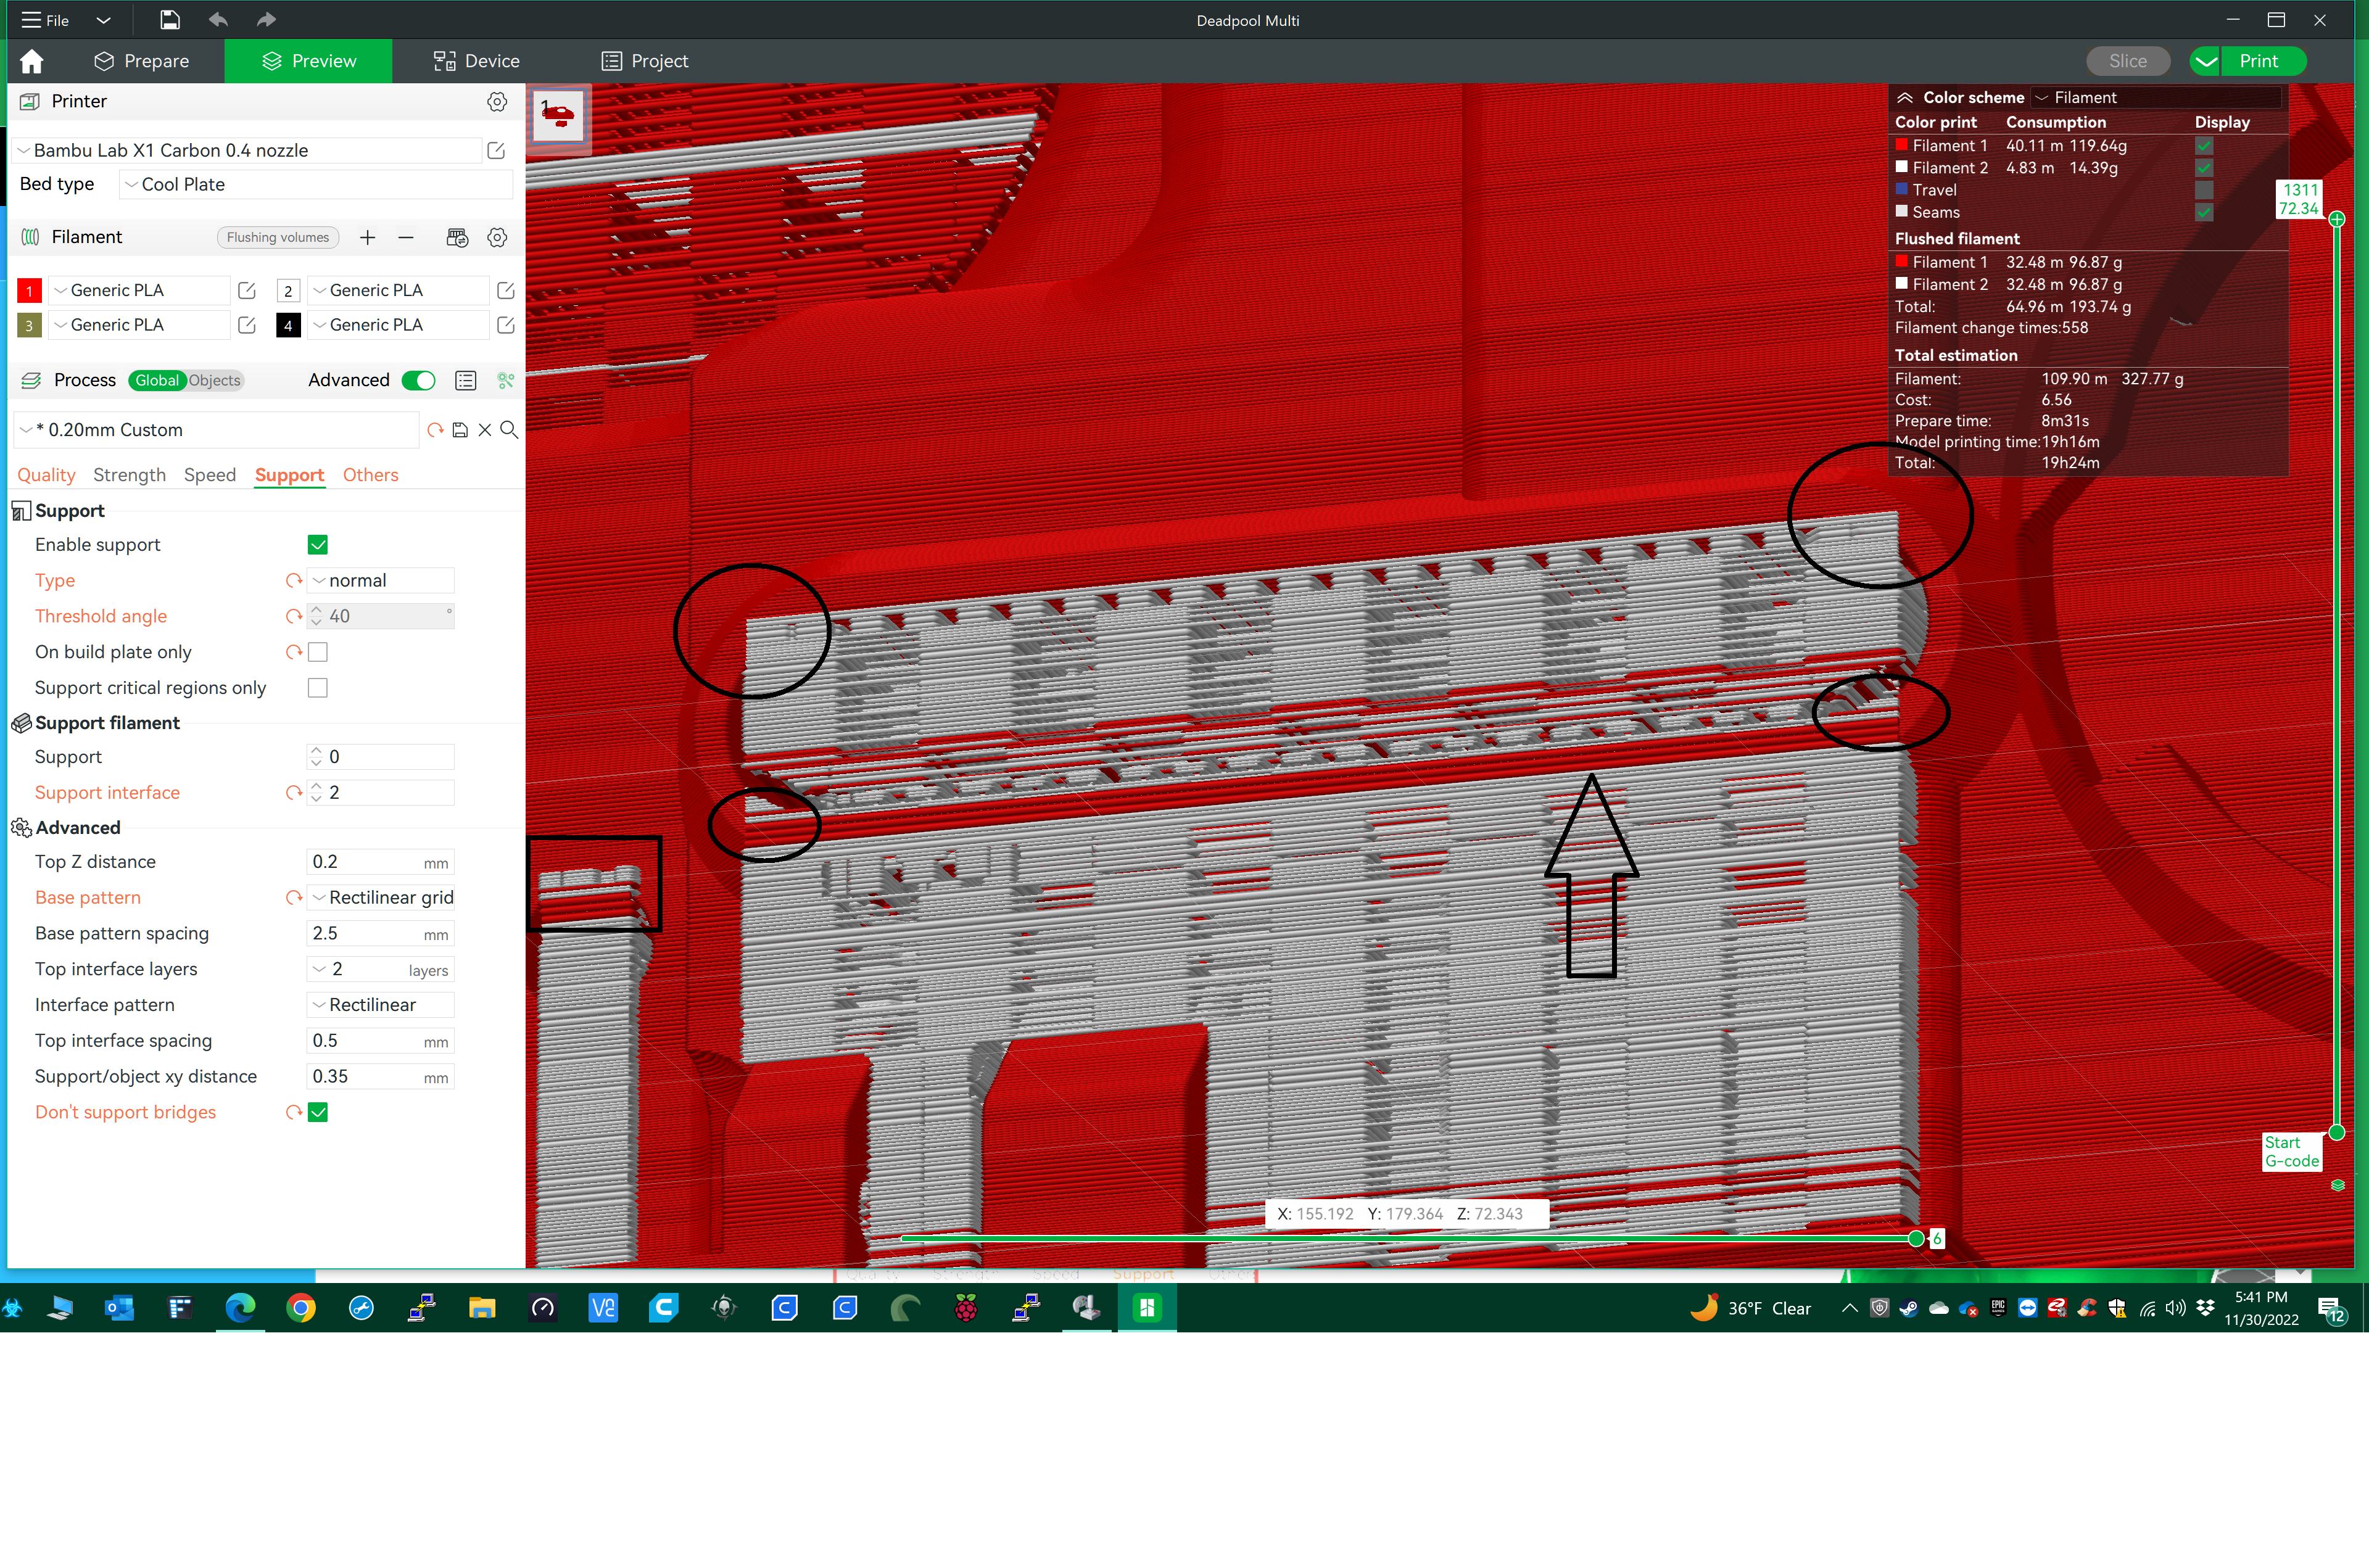
Task: Open filament settings gear icon
Action: point(497,237)
